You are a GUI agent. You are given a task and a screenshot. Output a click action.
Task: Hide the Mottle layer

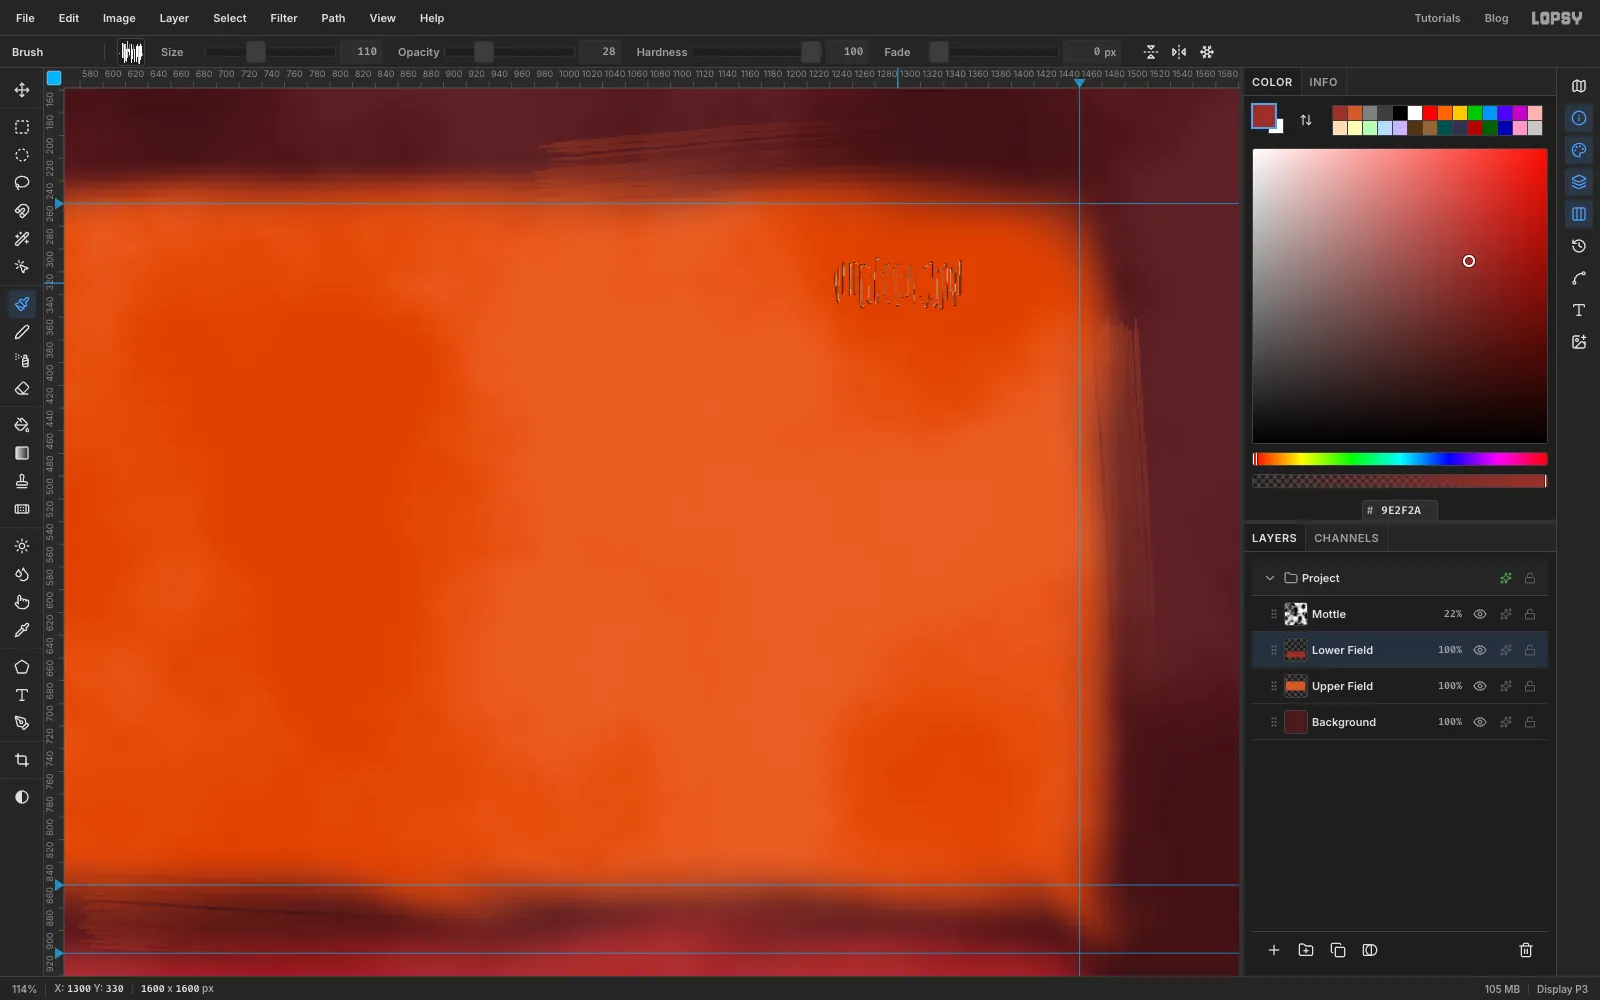pyautogui.click(x=1480, y=614)
